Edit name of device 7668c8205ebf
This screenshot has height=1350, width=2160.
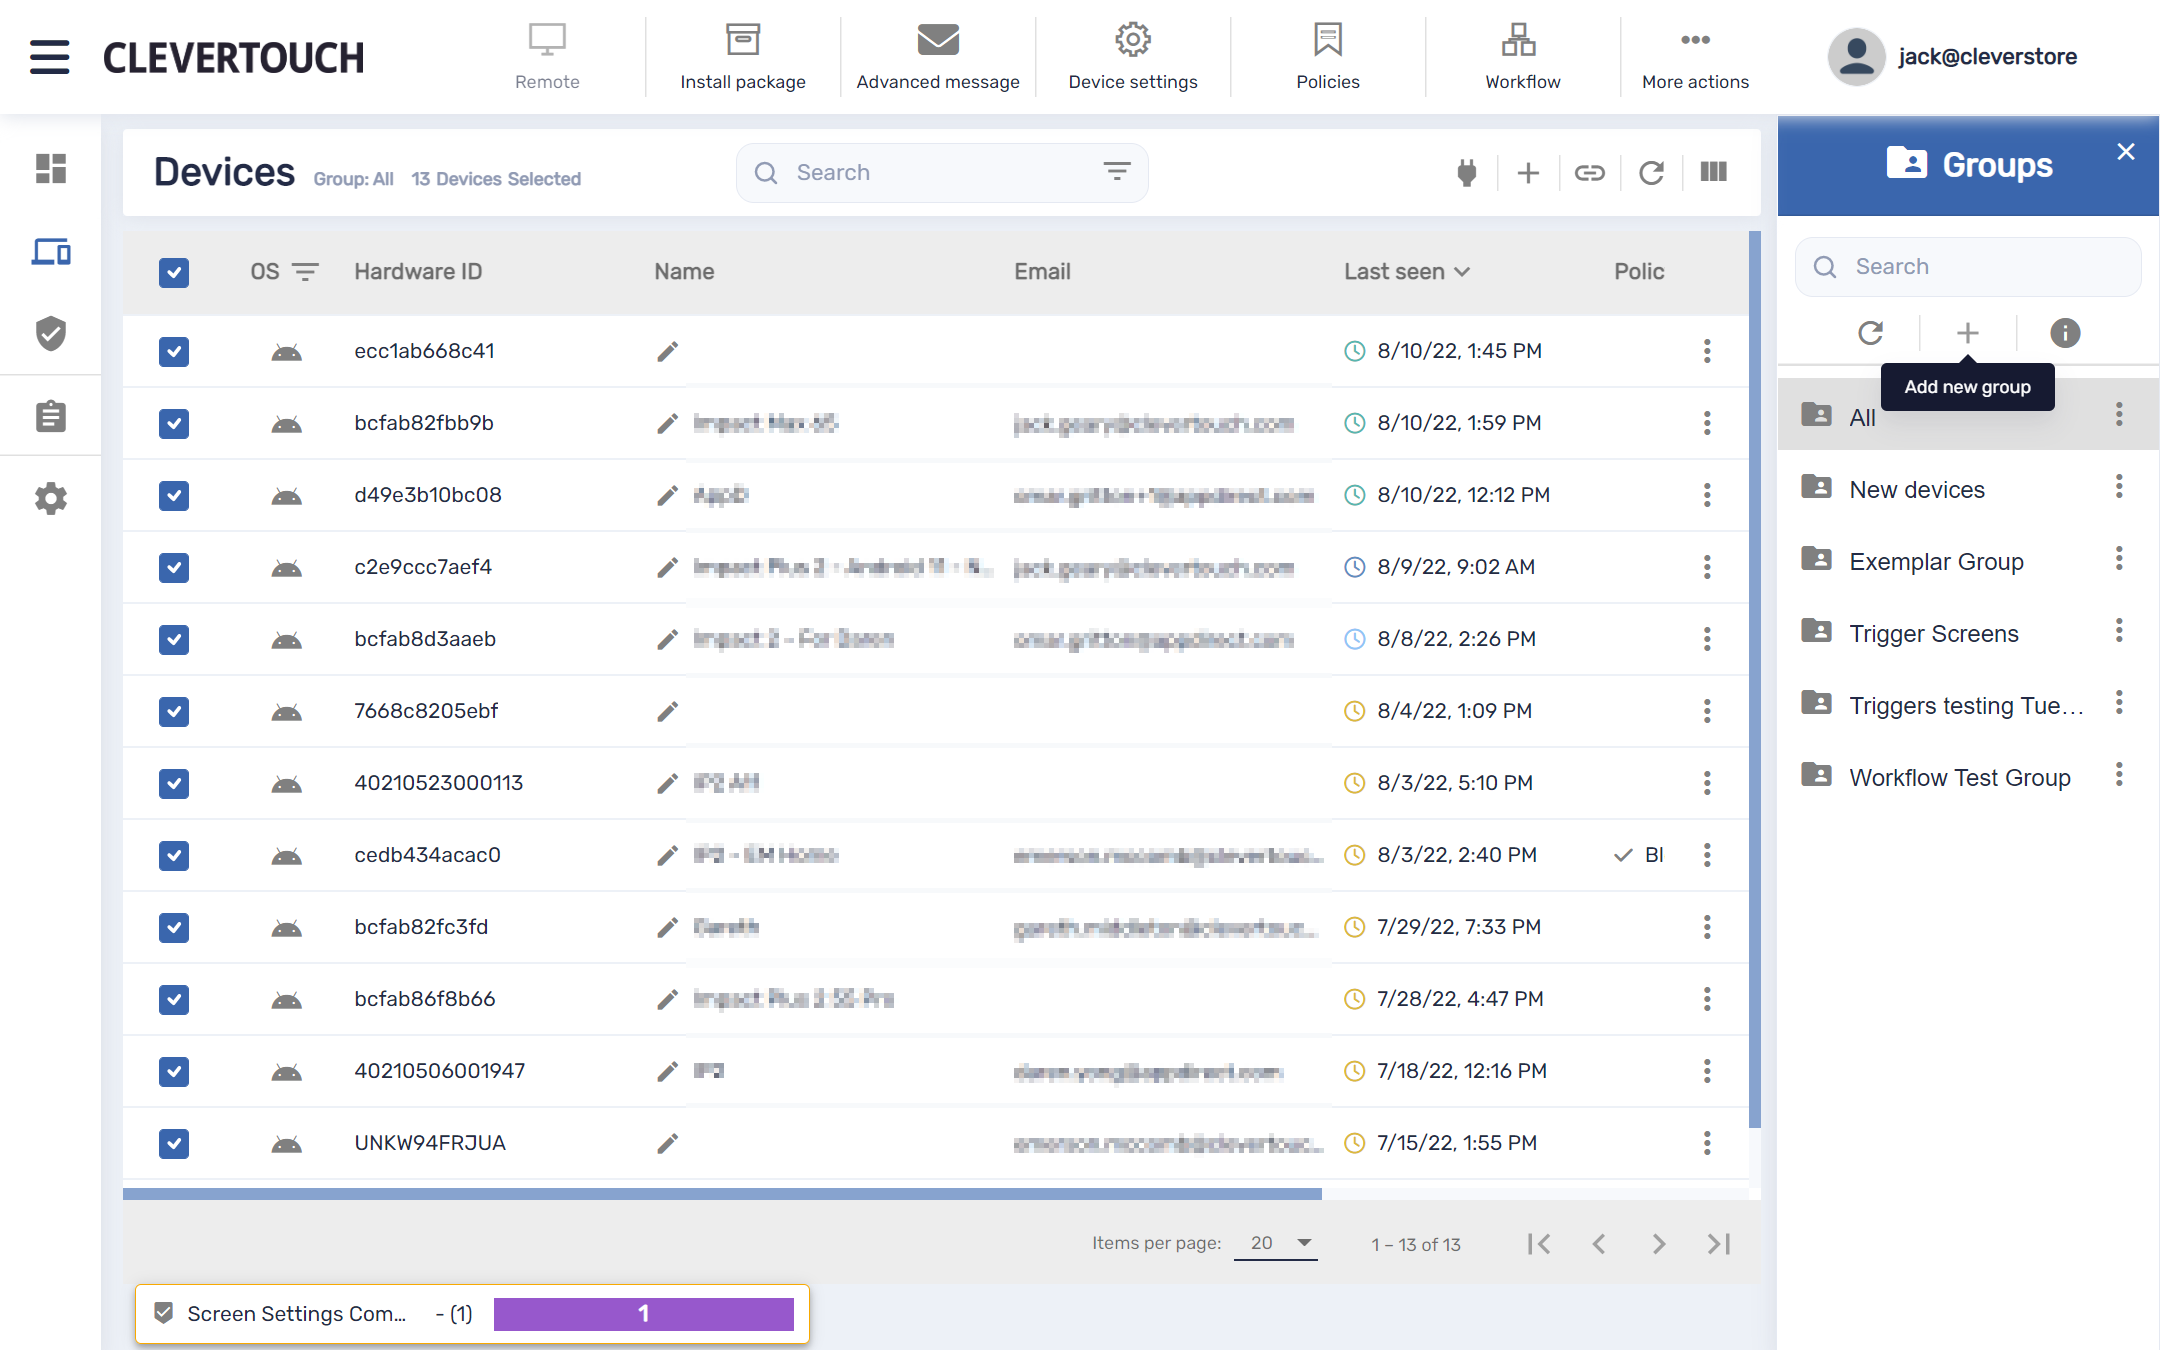pyautogui.click(x=667, y=711)
